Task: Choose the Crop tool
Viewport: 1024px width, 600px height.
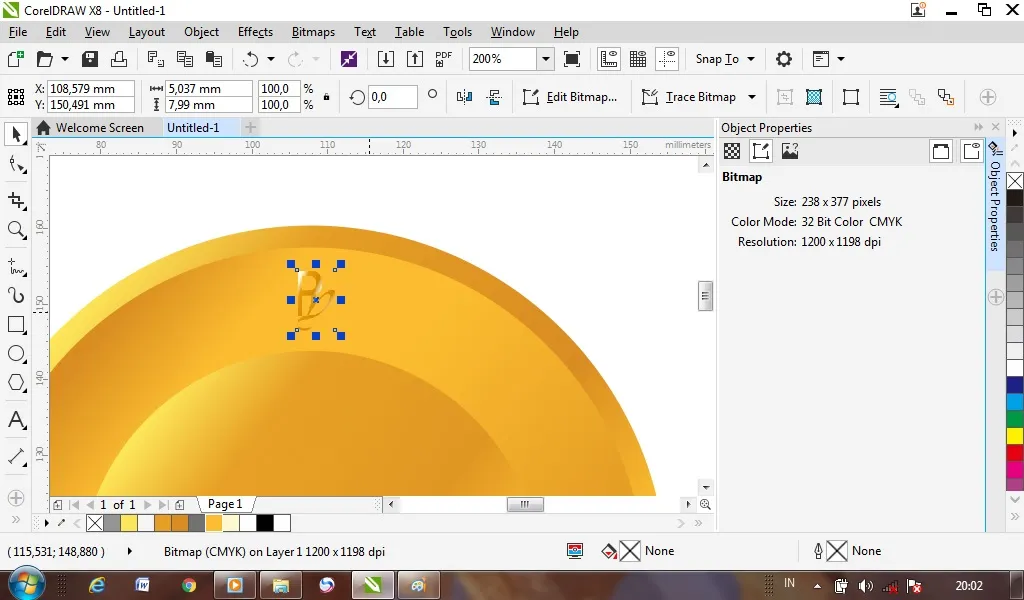Action: 16,200
